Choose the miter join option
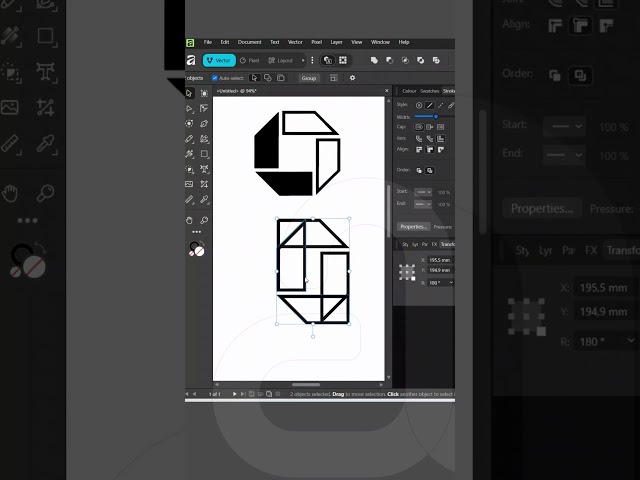 click(440, 139)
